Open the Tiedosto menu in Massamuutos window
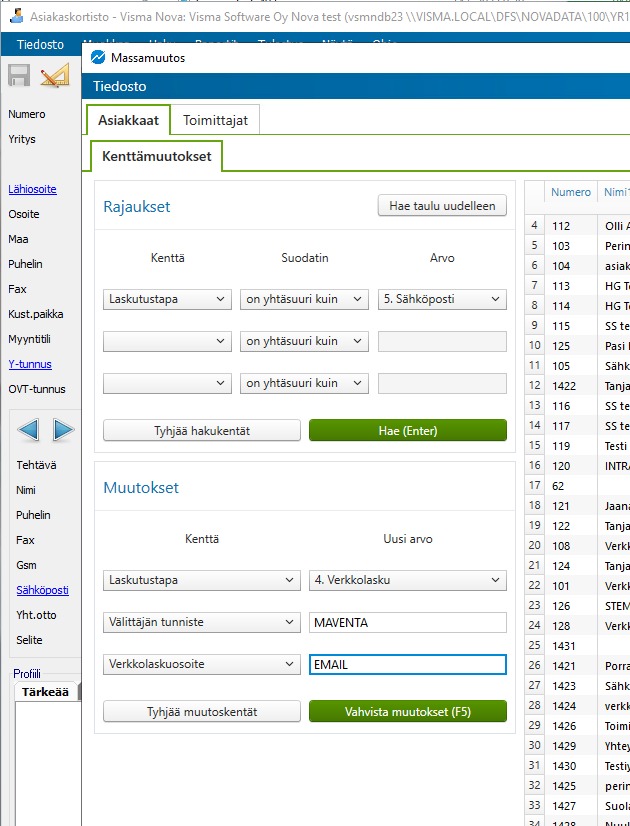630x826 pixels. click(x=120, y=86)
